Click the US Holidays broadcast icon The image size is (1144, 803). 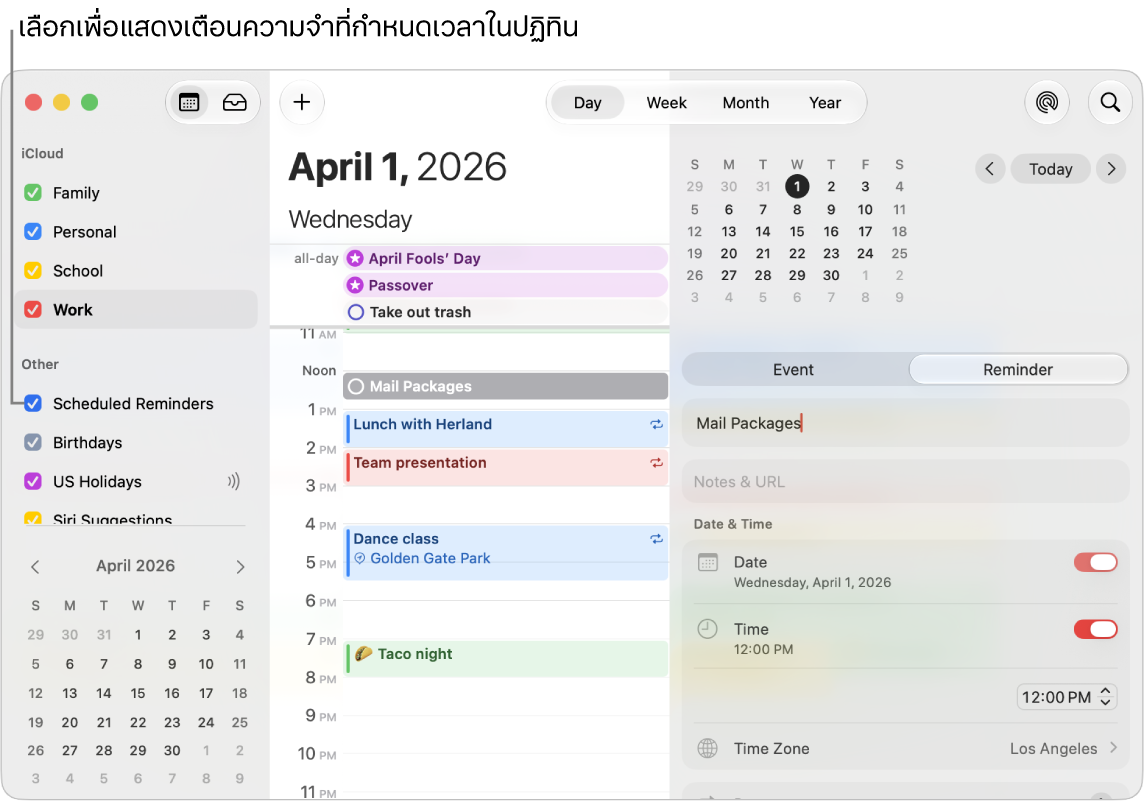233,481
